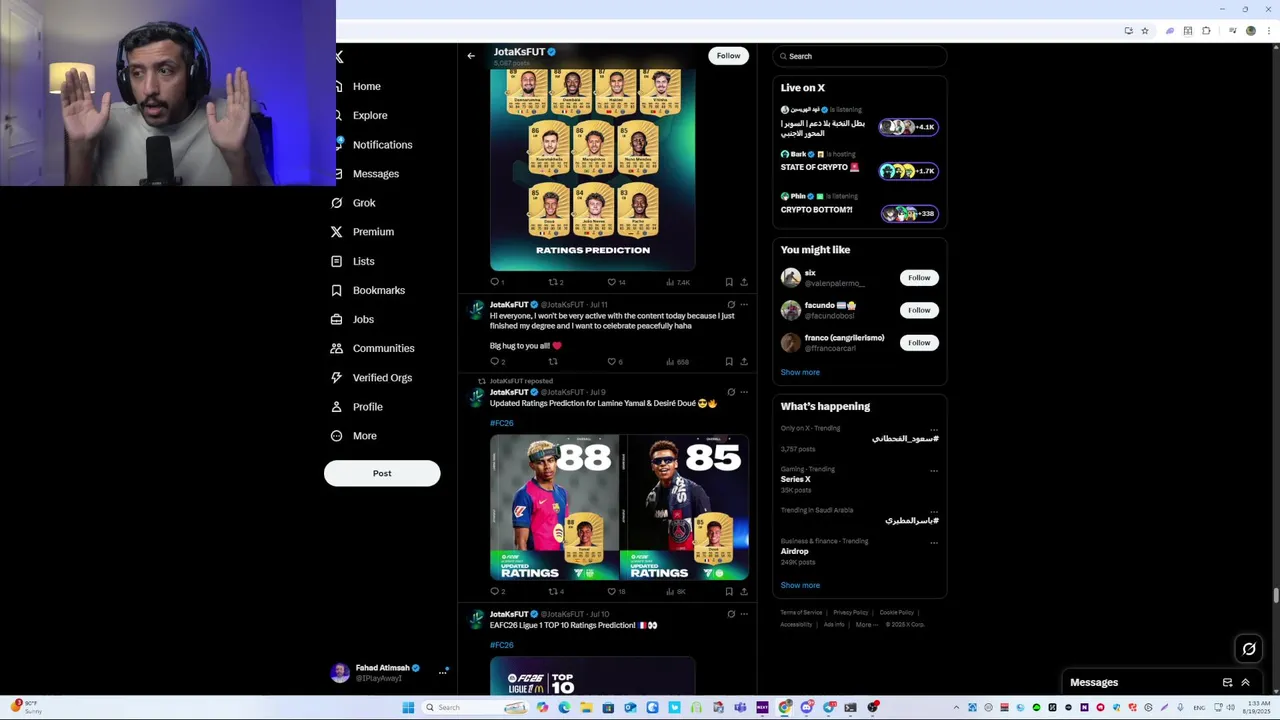Open Grok from the left sidebar icon

(337, 203)
